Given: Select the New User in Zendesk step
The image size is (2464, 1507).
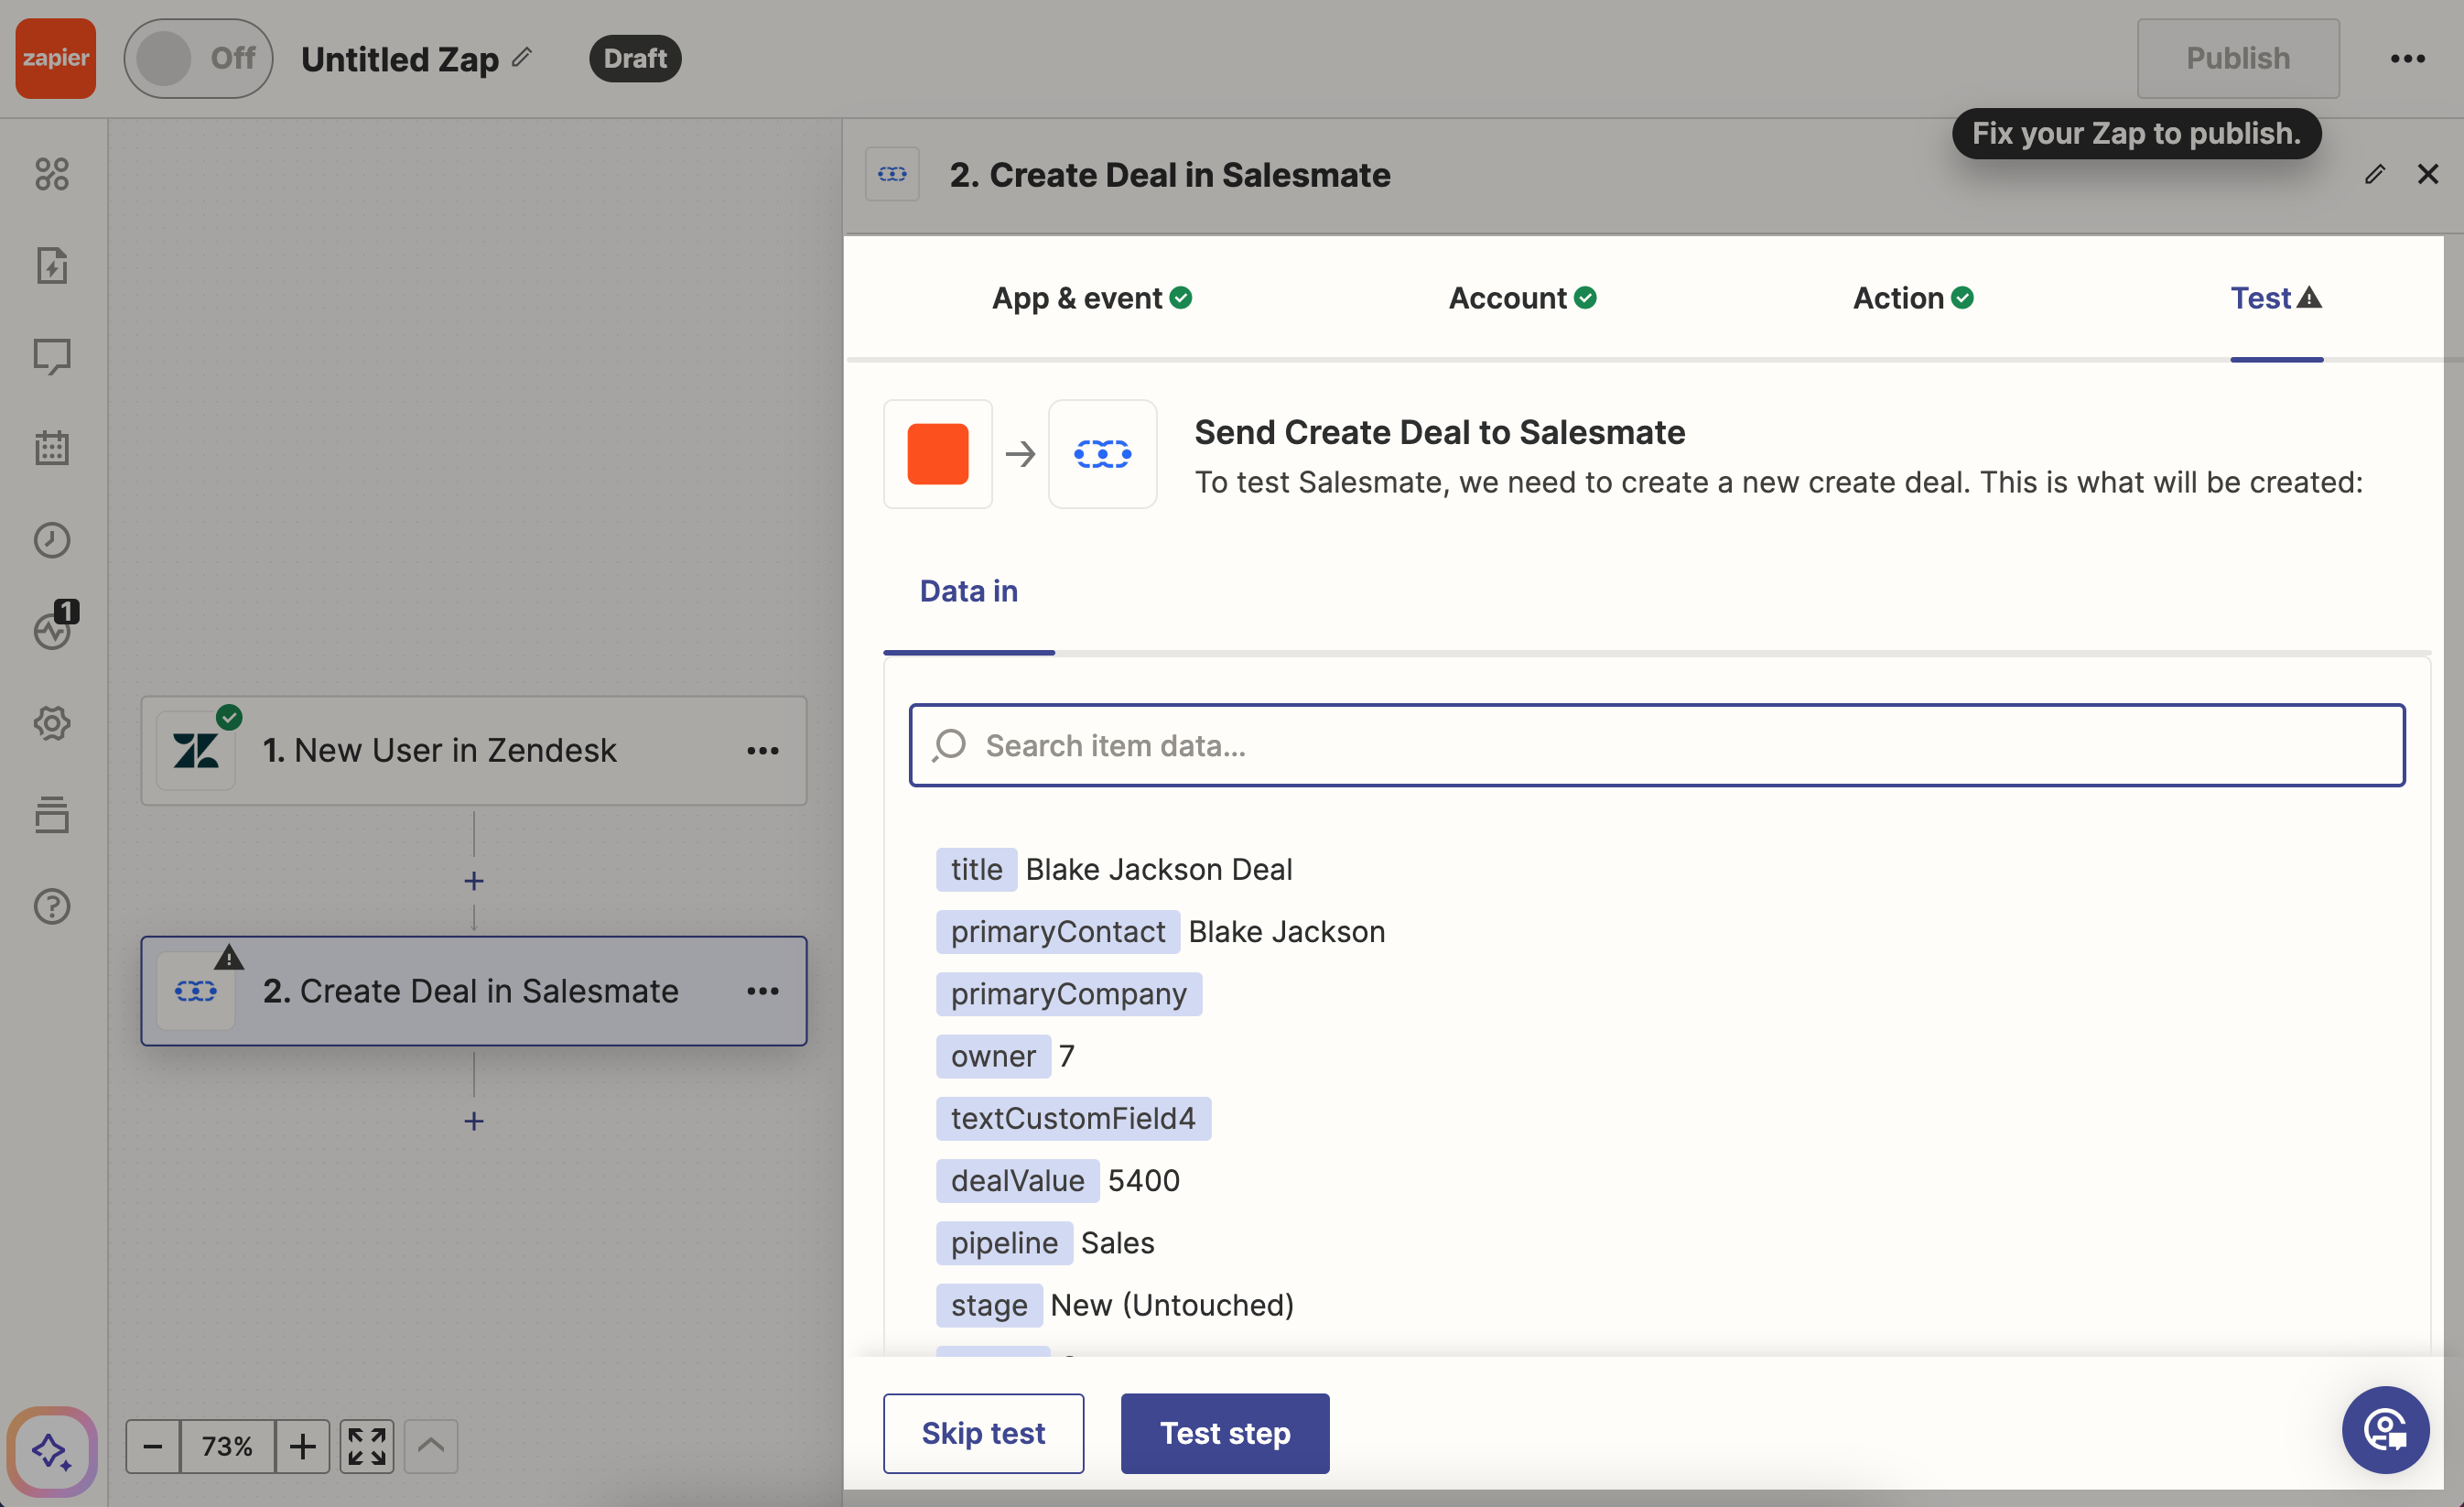Looking at the screenshot, I should pyautogui.click(x=473, y=751).
